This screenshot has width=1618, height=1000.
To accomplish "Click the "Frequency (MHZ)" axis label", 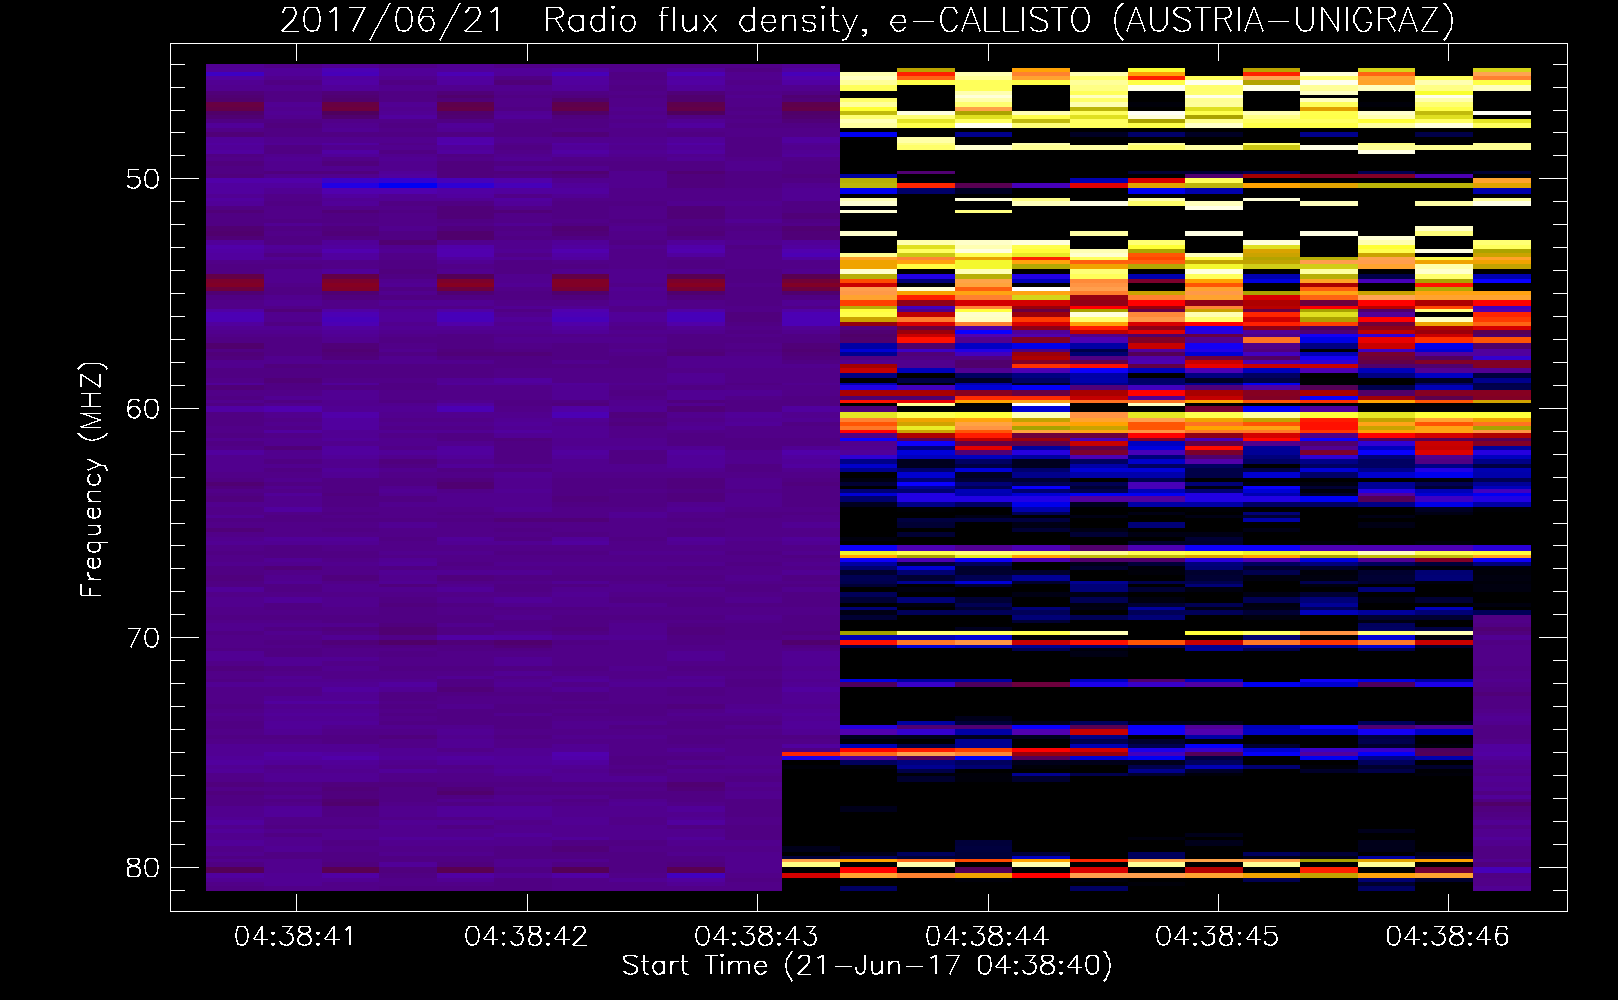I will (x=91, y=480).
